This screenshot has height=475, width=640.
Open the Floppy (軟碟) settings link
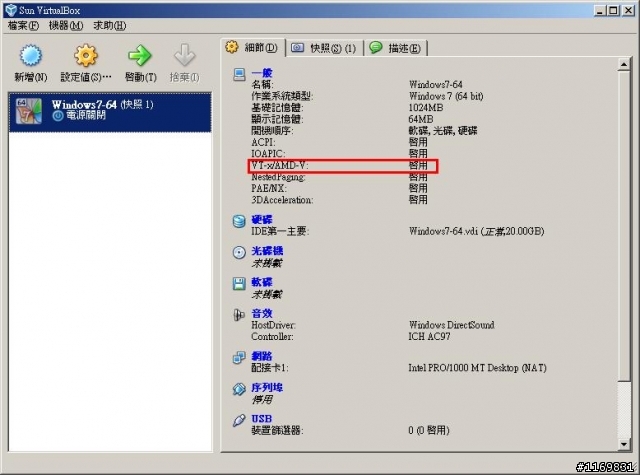(x=262, y=282)
